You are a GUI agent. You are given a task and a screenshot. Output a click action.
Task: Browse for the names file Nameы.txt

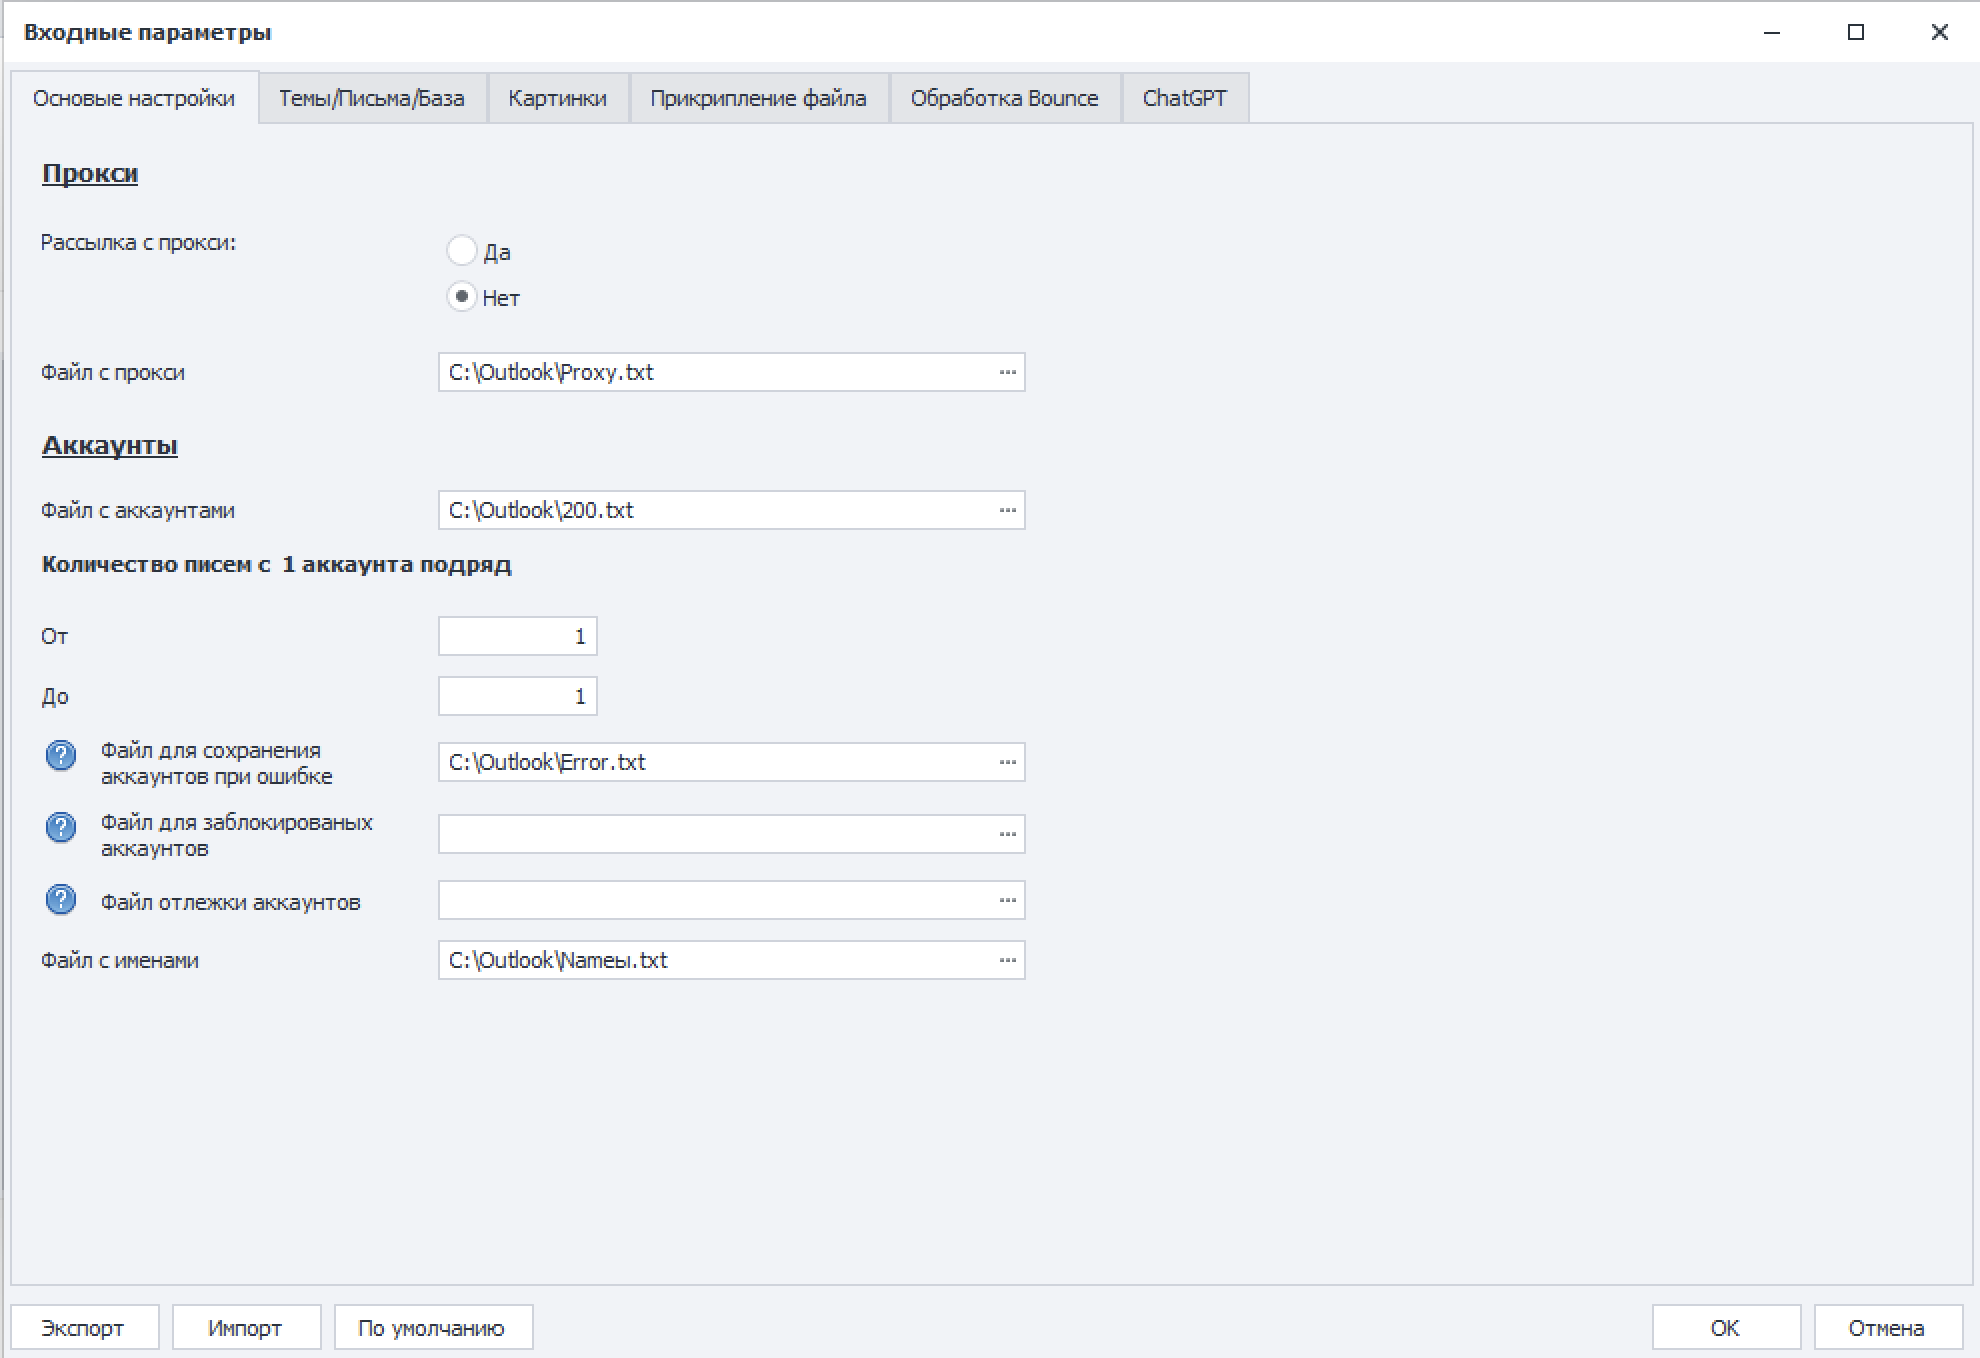[1007, 960]
